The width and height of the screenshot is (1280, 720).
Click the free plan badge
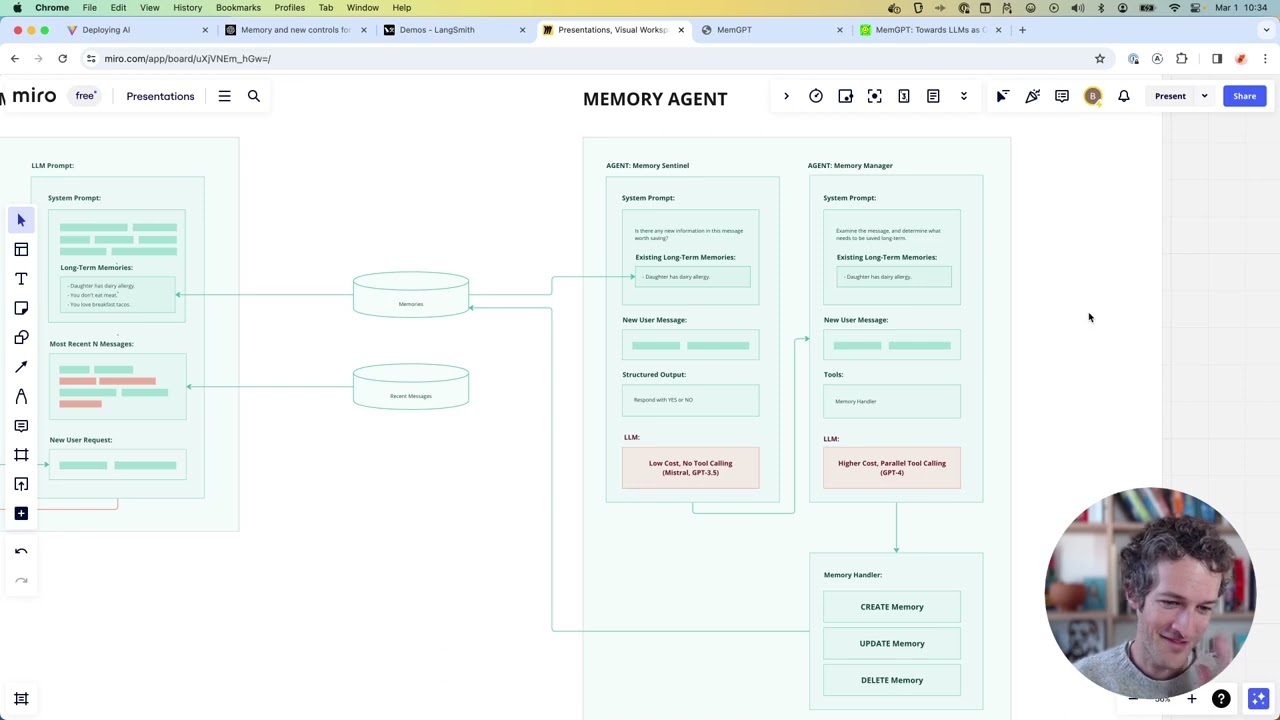click(x=86, y=96)
